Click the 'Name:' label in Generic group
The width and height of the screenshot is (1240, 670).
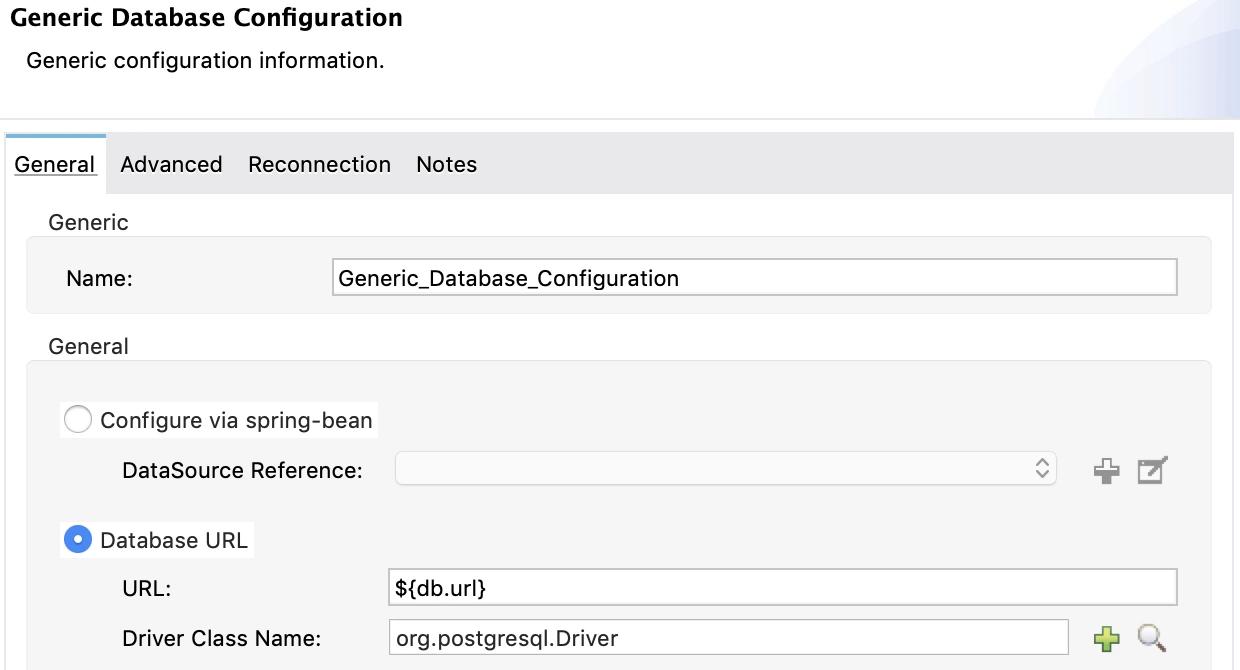pyautogui.click(x=99, y=279)
